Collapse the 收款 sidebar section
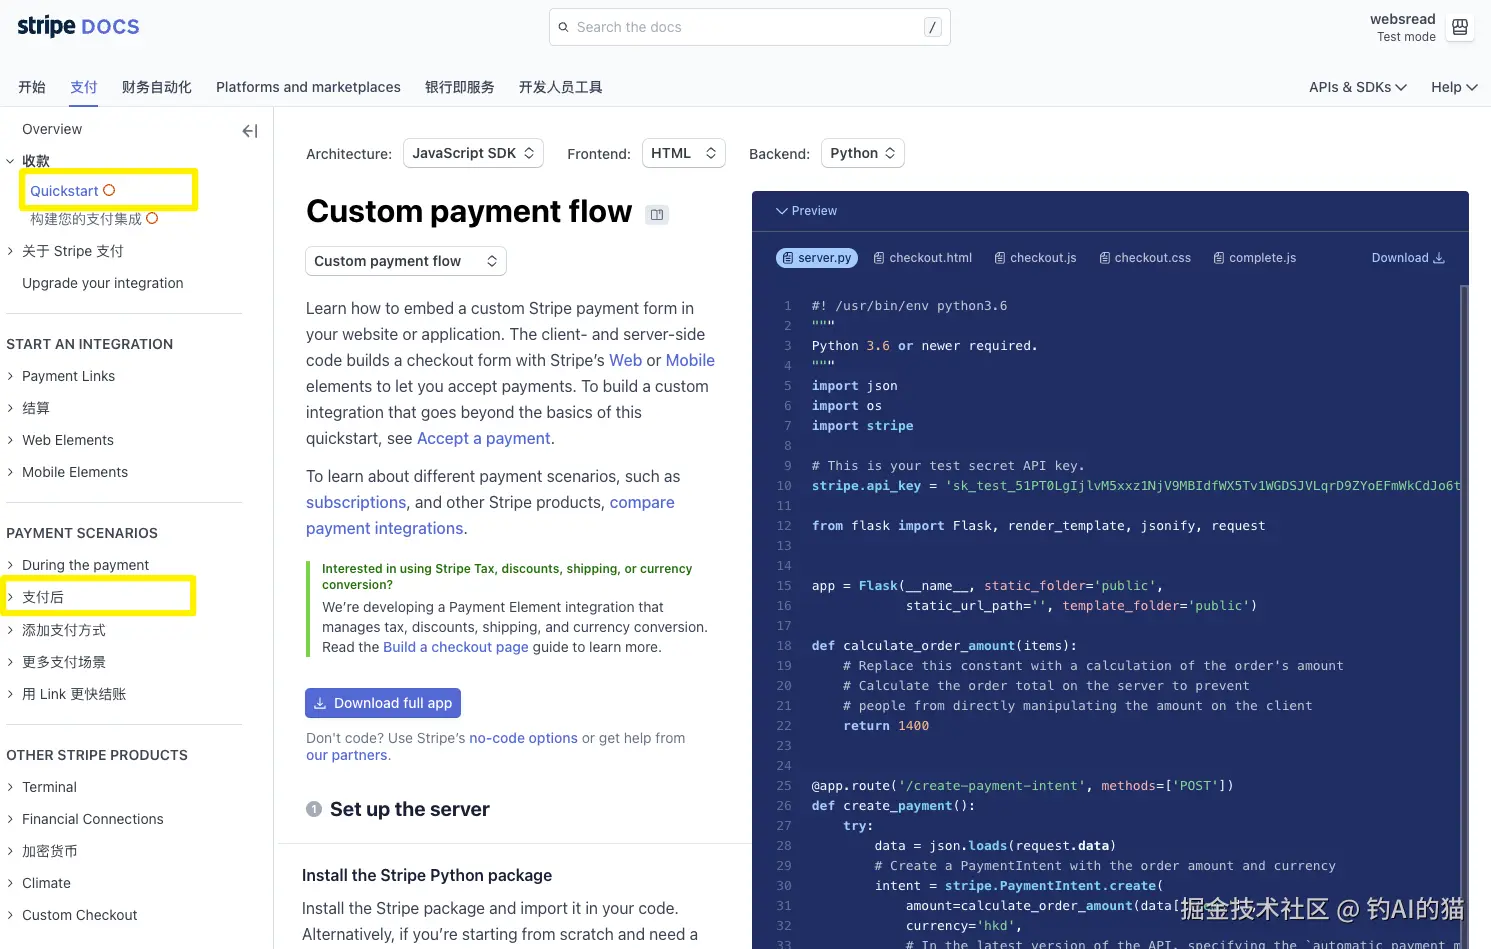Viewport: 1491px width, 949px height. [x=10, y=161]
